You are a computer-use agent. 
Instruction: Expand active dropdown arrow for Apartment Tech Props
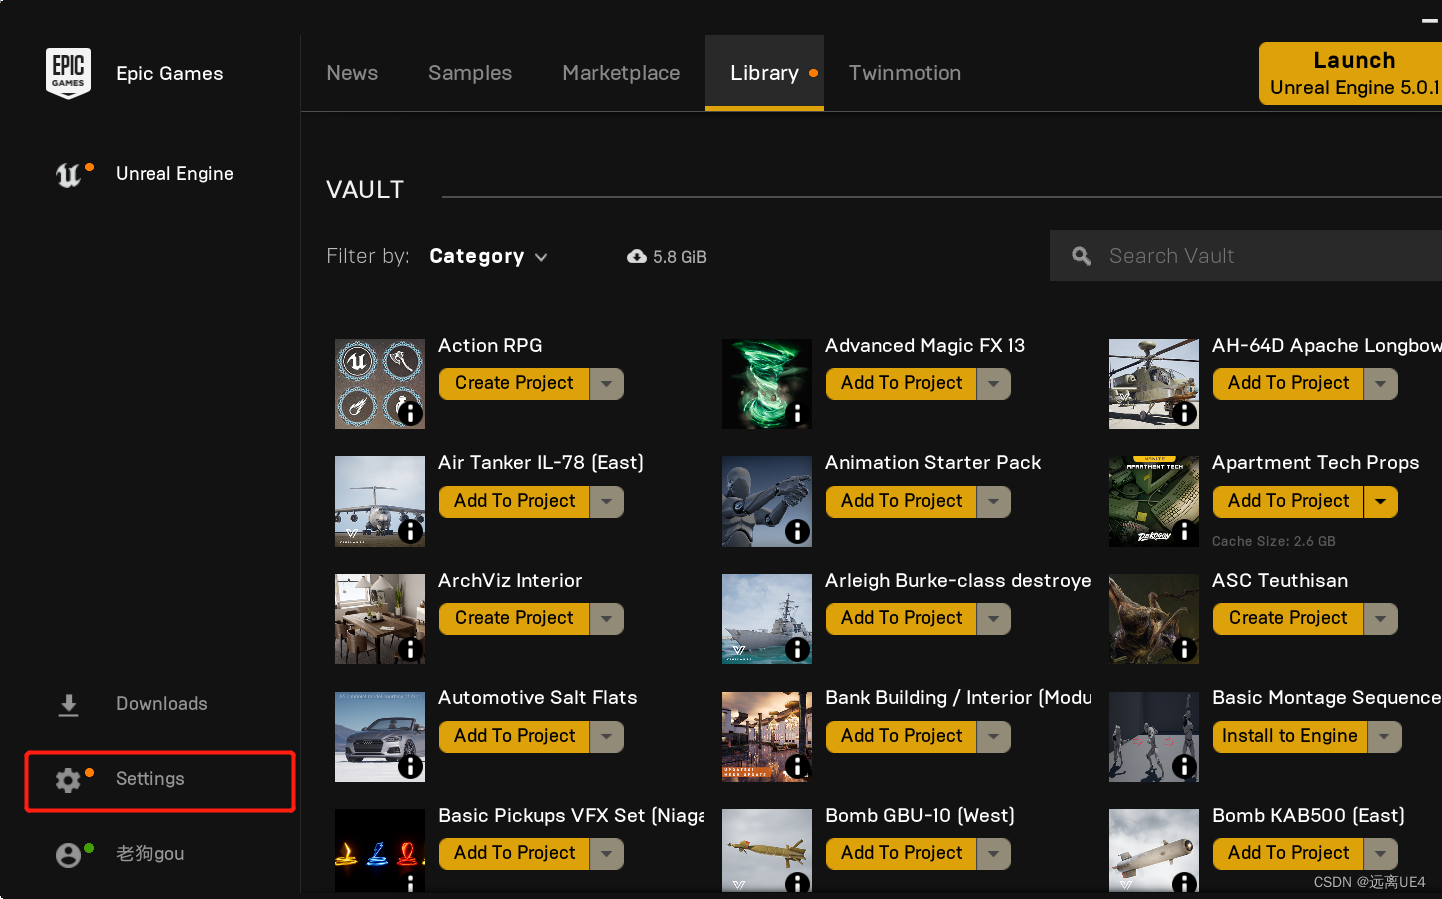(1380, 502)
